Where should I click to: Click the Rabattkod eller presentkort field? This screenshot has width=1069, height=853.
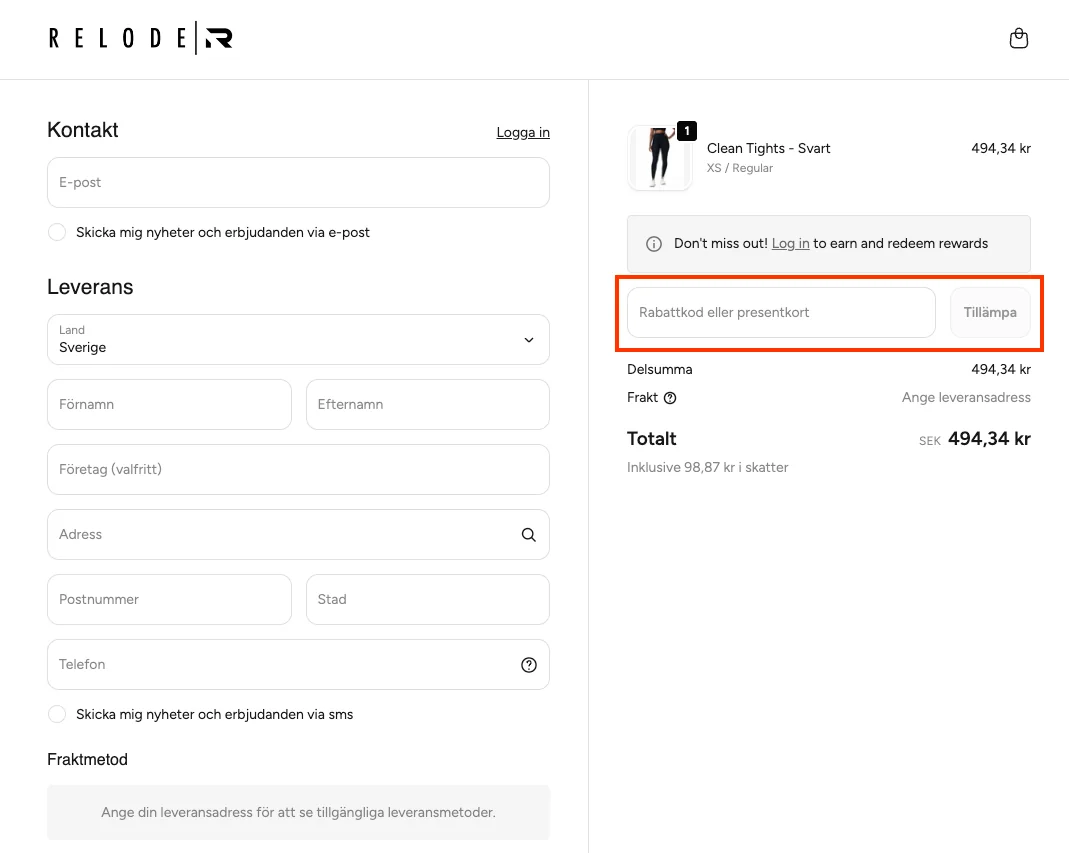[780, 313]
